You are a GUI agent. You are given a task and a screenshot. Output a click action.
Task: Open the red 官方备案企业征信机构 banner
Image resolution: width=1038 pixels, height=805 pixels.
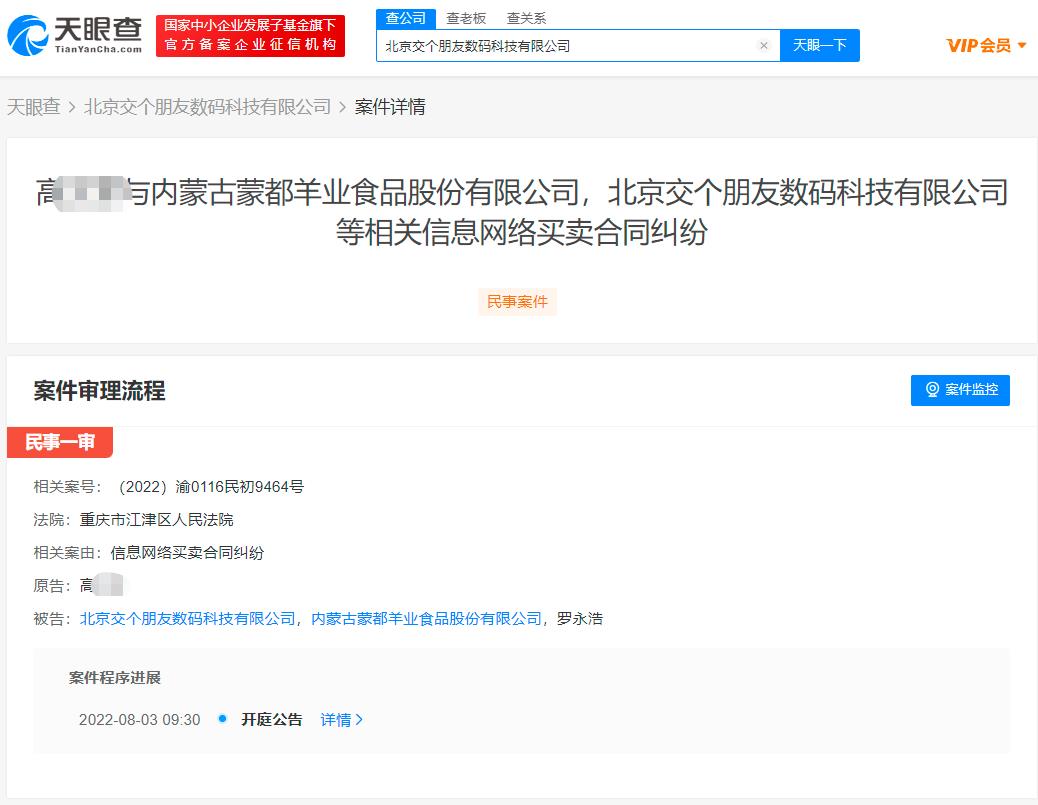pyautogui.click(x=250, y=36)
